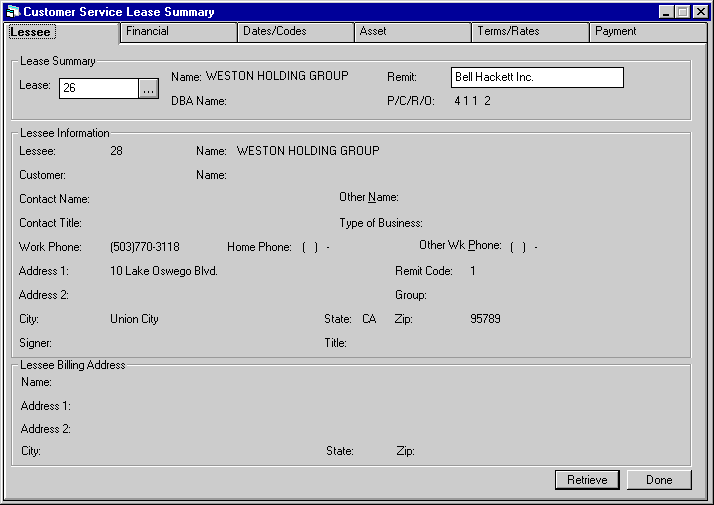Select WESTON HOLDING GROUP name in Lessee Information
Viewport: 714px width, 505px height.
click(308, 151)
